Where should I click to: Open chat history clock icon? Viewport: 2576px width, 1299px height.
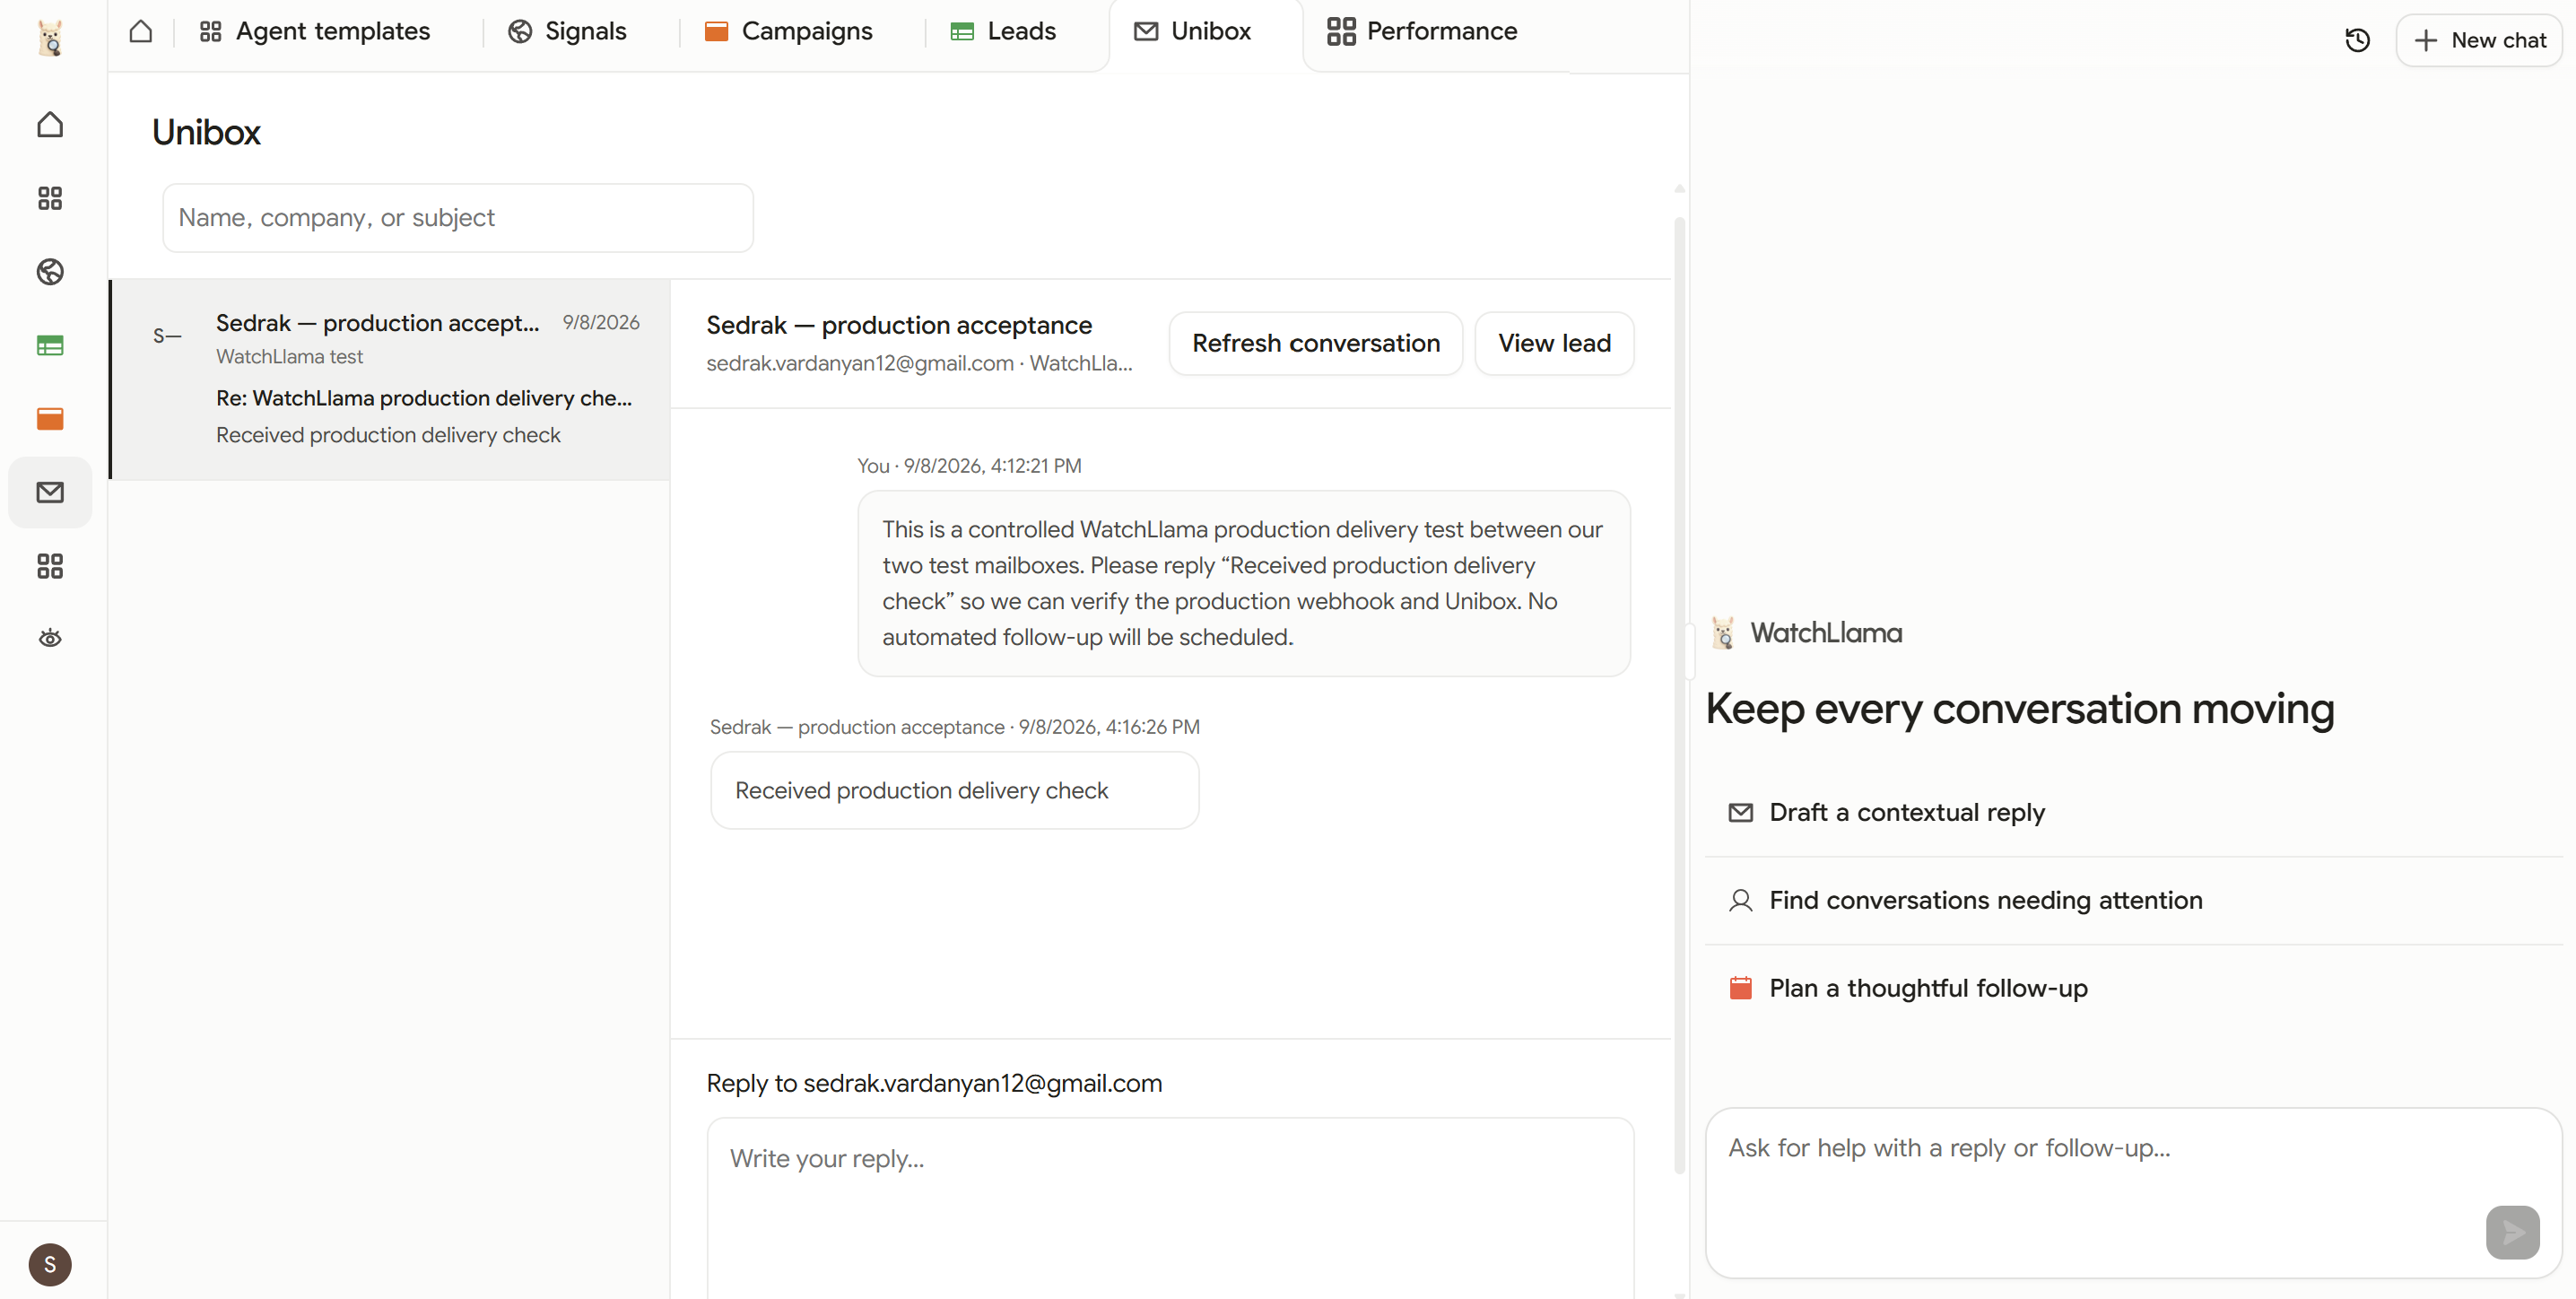(2358, 40)
